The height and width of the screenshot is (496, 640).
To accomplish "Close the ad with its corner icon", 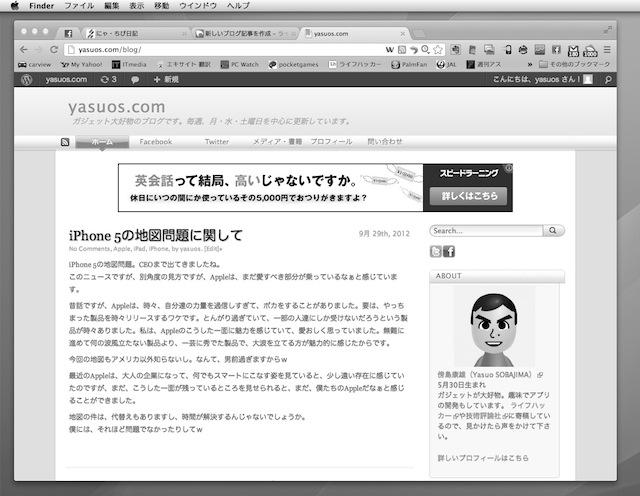I will (509, 168).
